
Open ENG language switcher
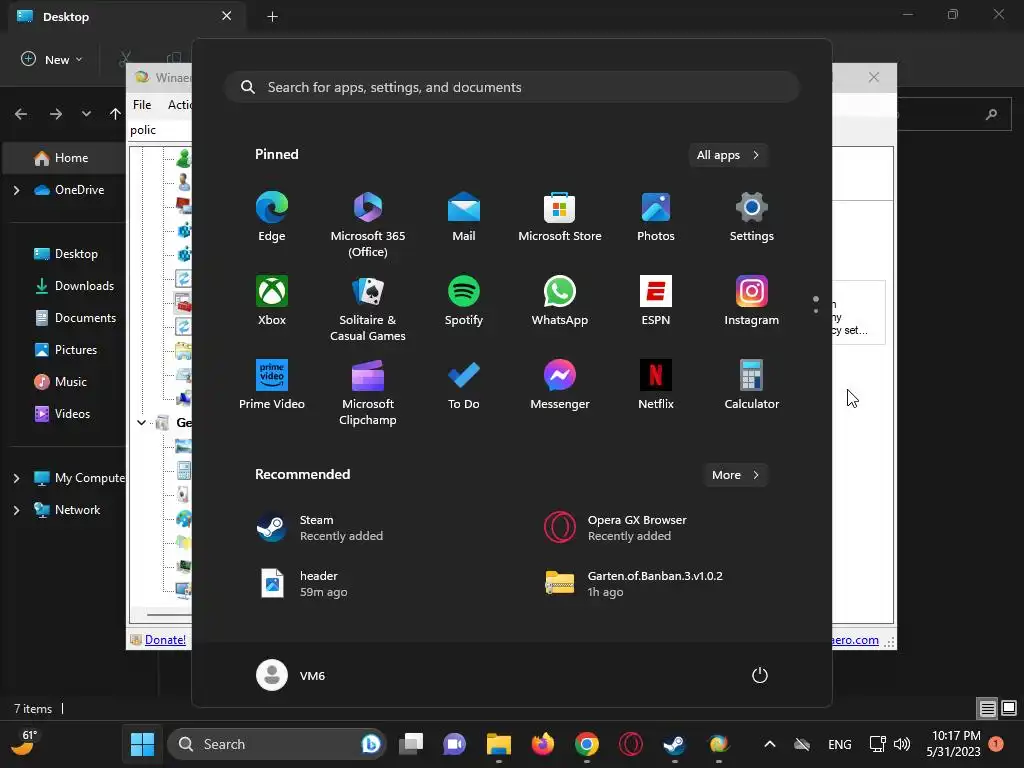point(840,744)
